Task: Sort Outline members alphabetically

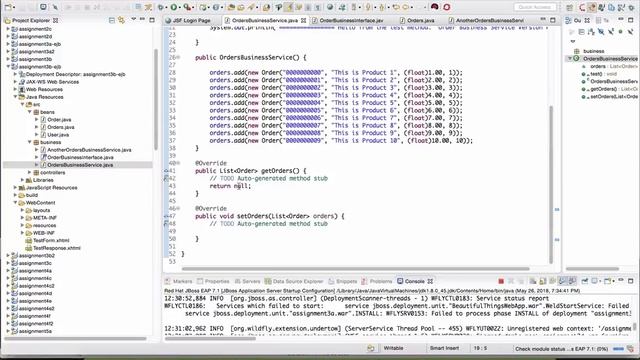Action: [x=591, y=31]
